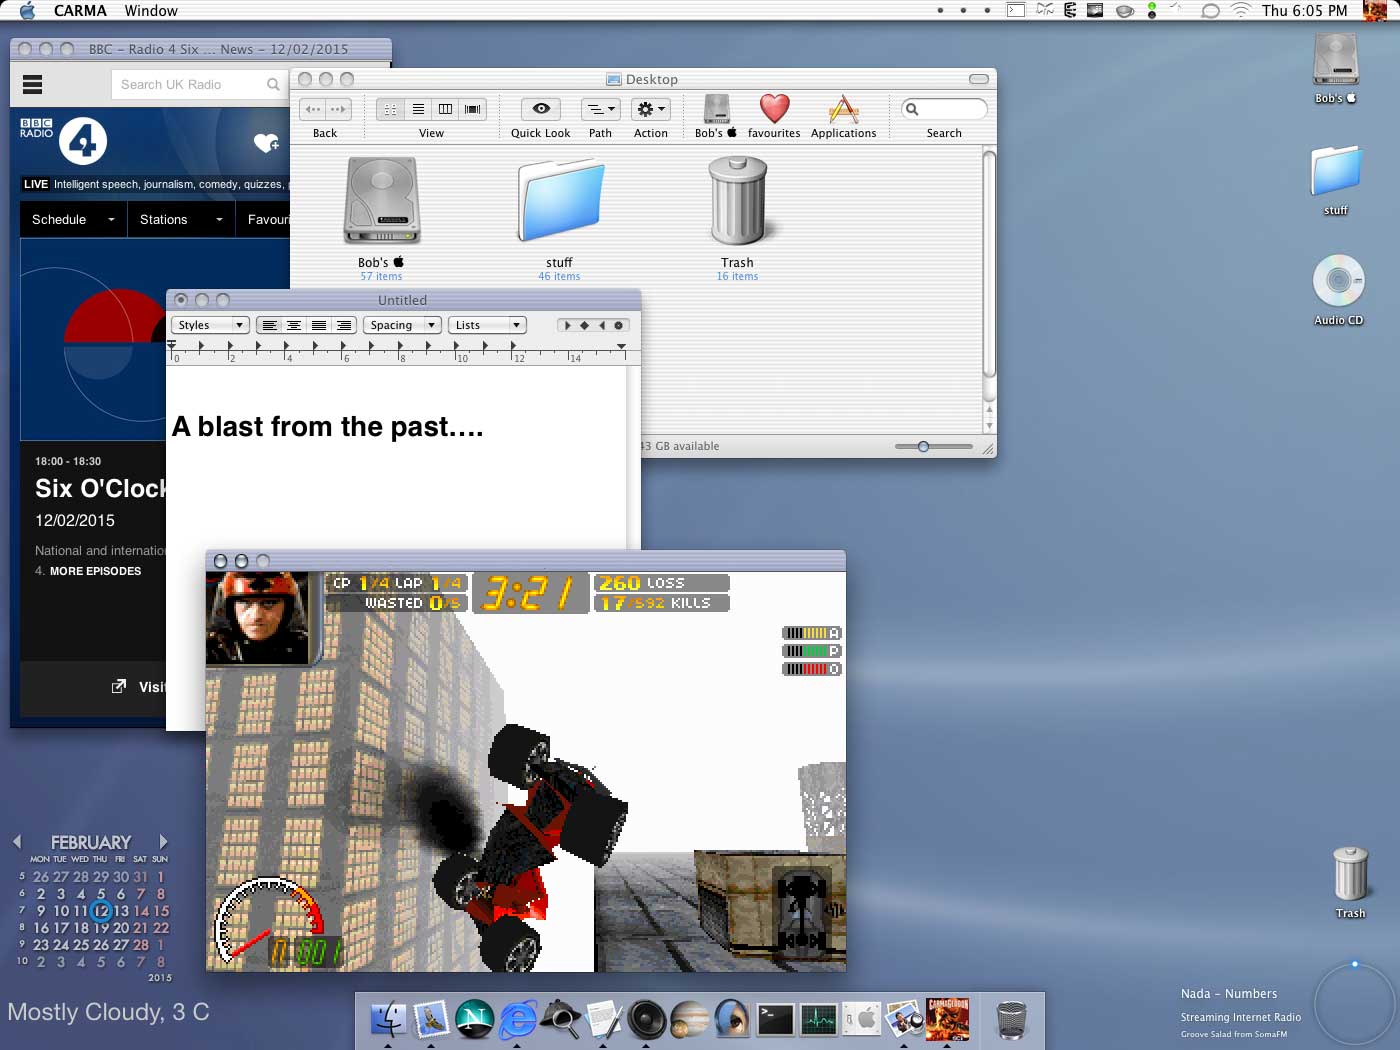Click the ruler's left-tab triangle button in TextEdit
1400x1050 pixels.
tap(568, 325)
